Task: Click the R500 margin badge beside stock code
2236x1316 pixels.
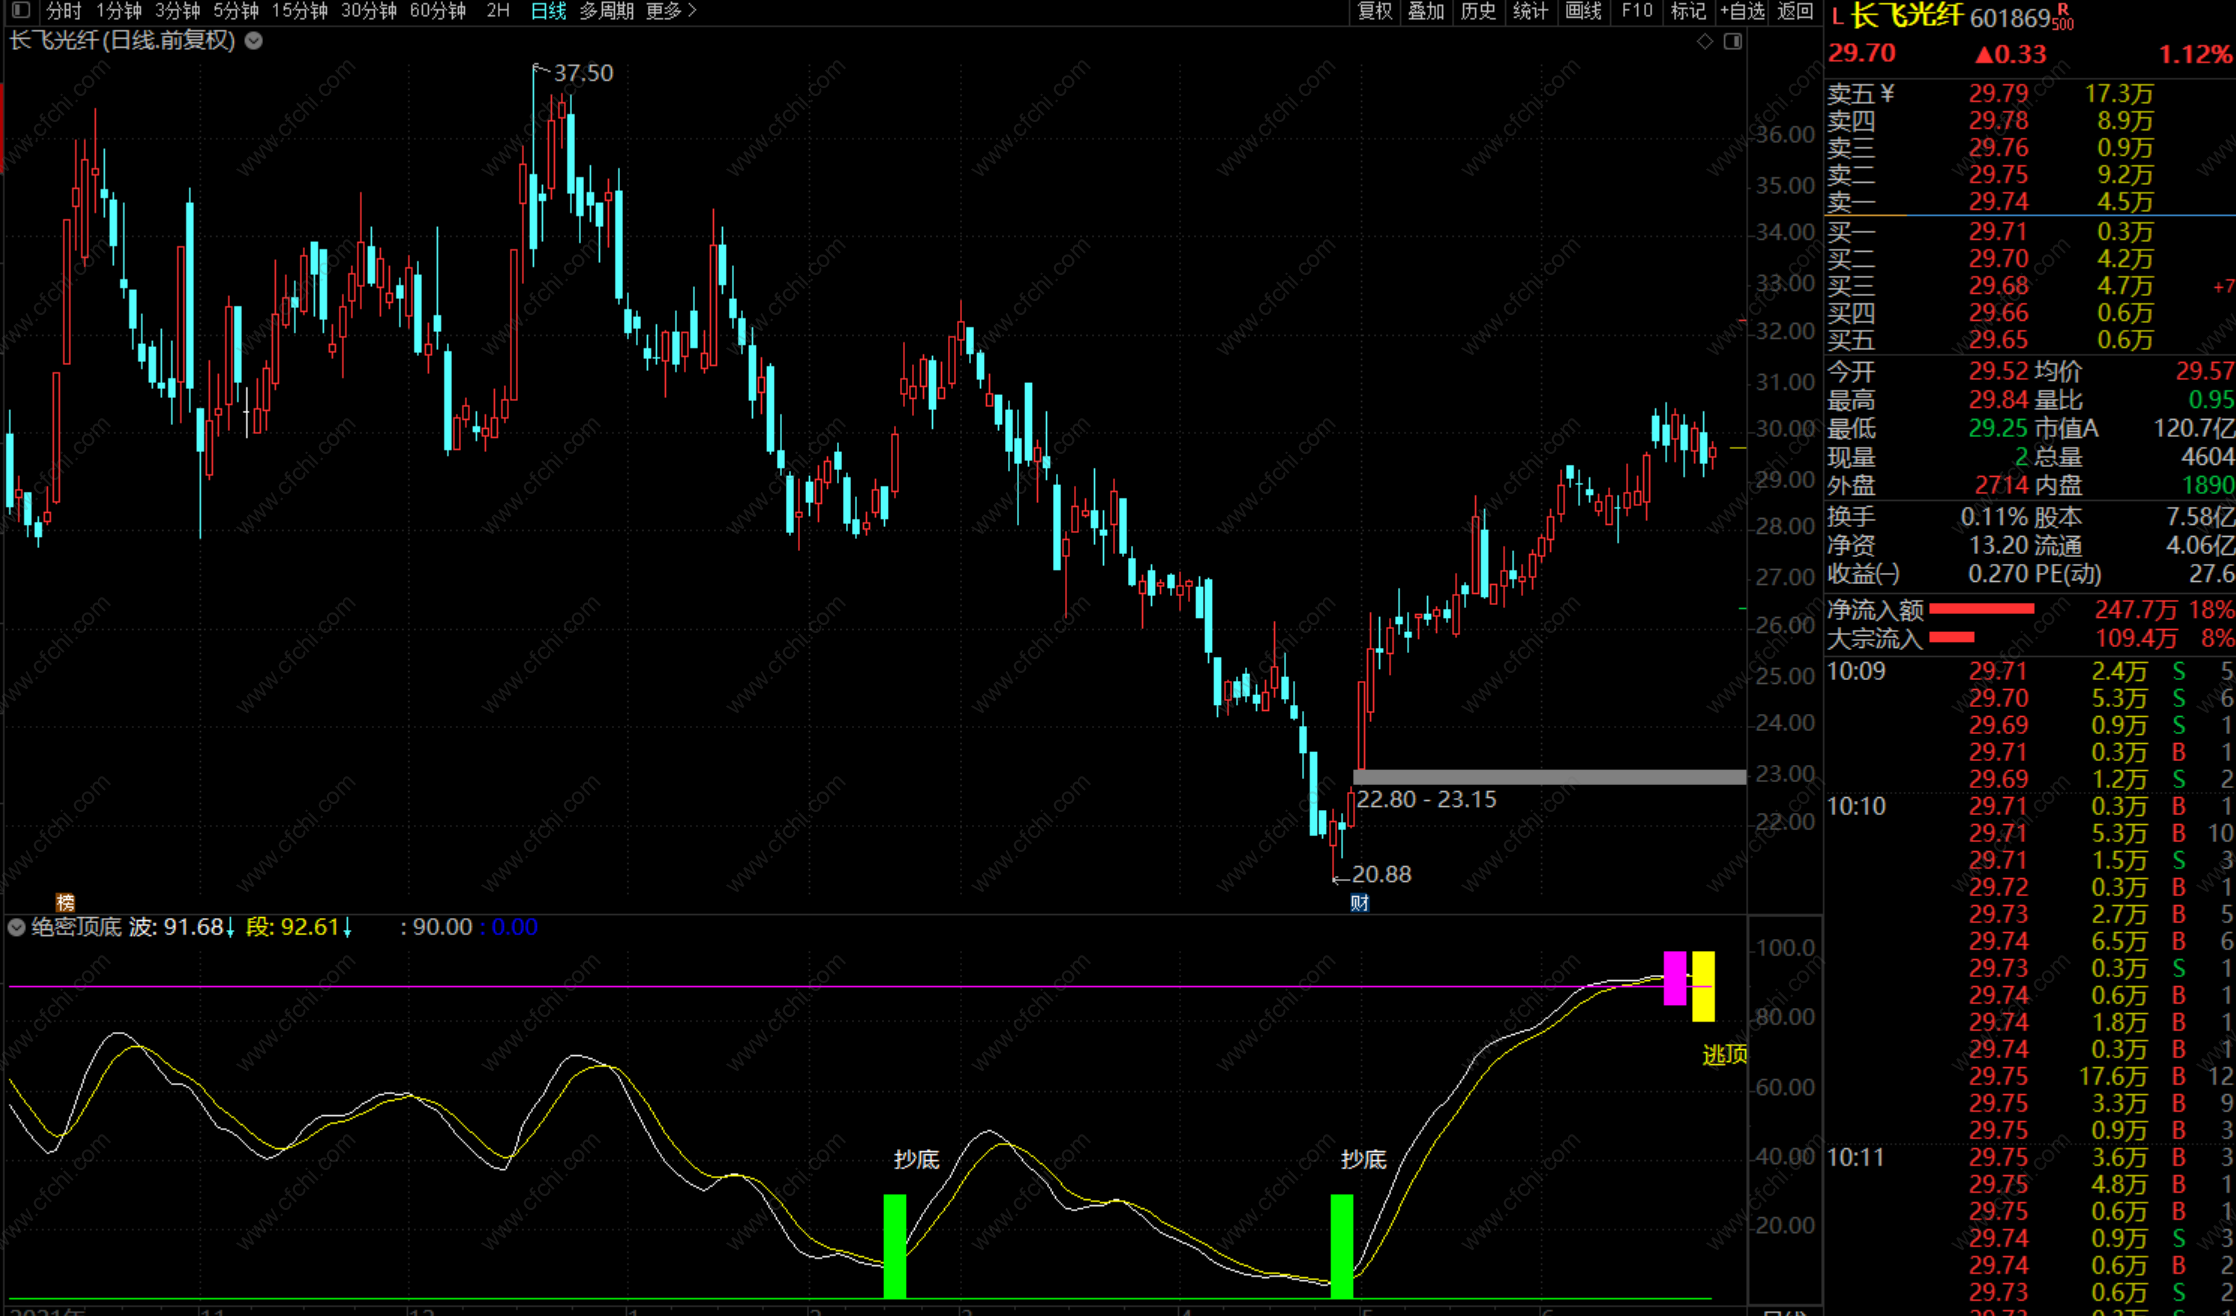Action: pyautogui.click(x=2063, y=17)
